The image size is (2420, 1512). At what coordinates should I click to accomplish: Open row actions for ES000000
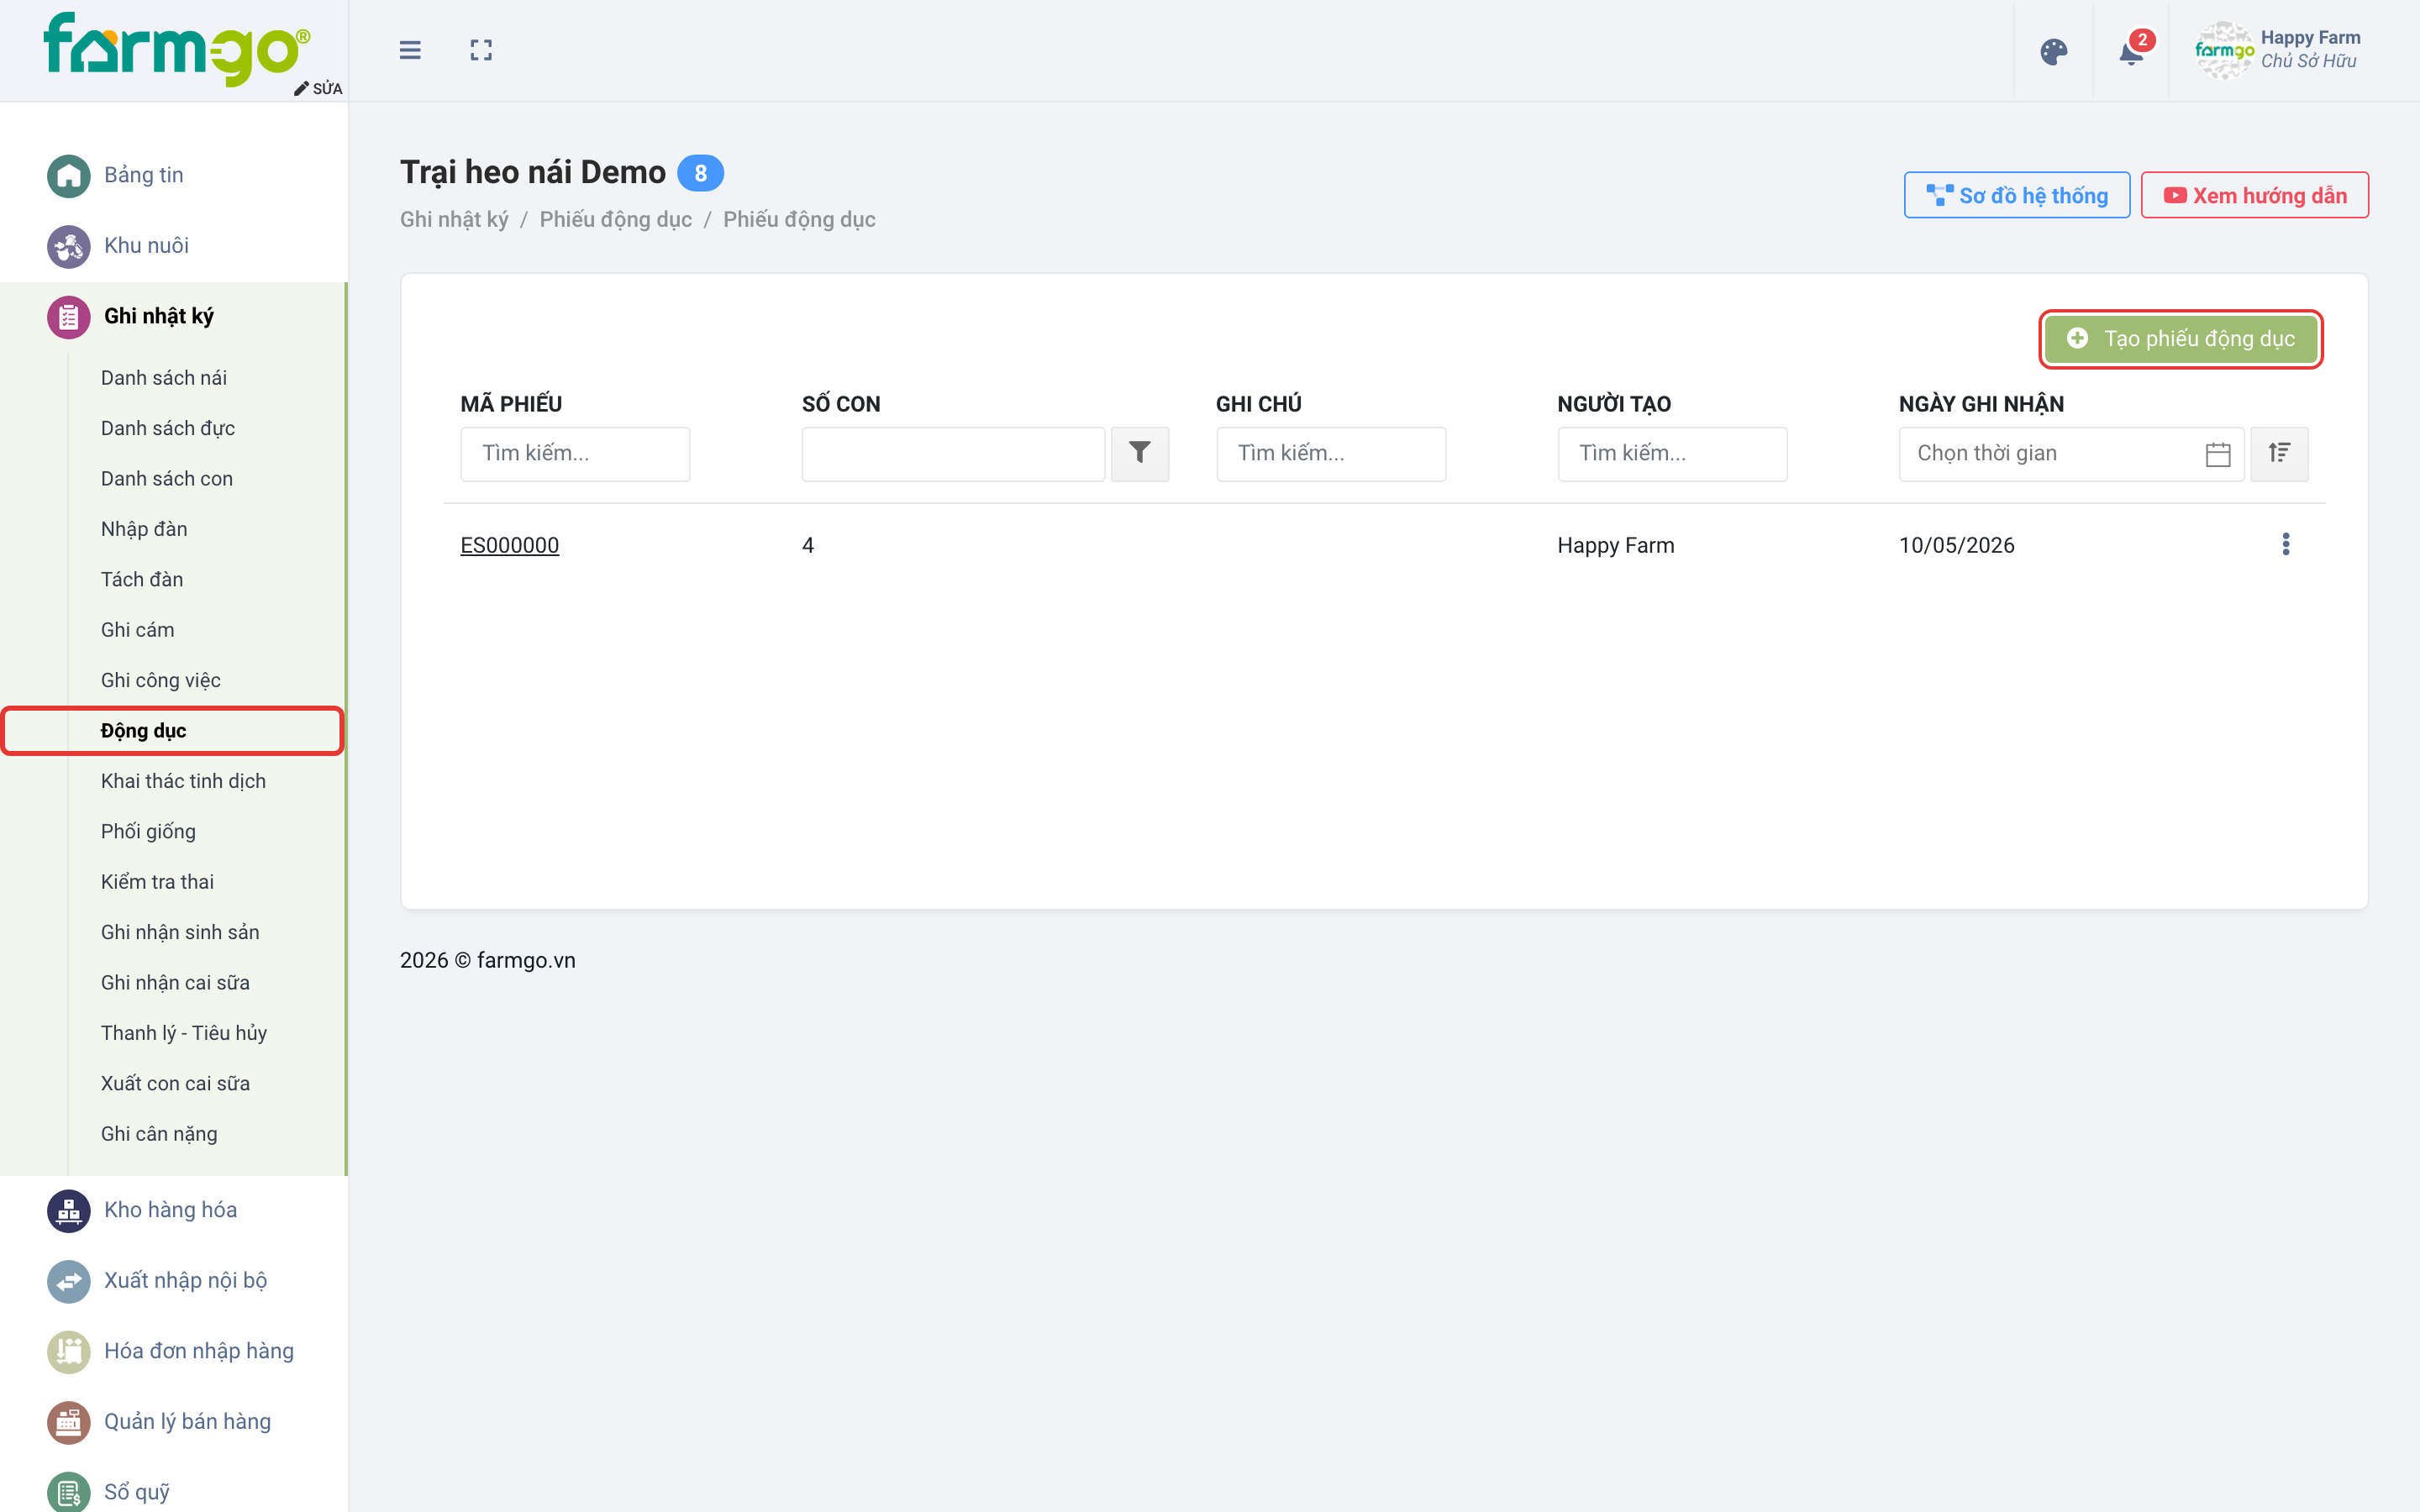point(2285,544)
